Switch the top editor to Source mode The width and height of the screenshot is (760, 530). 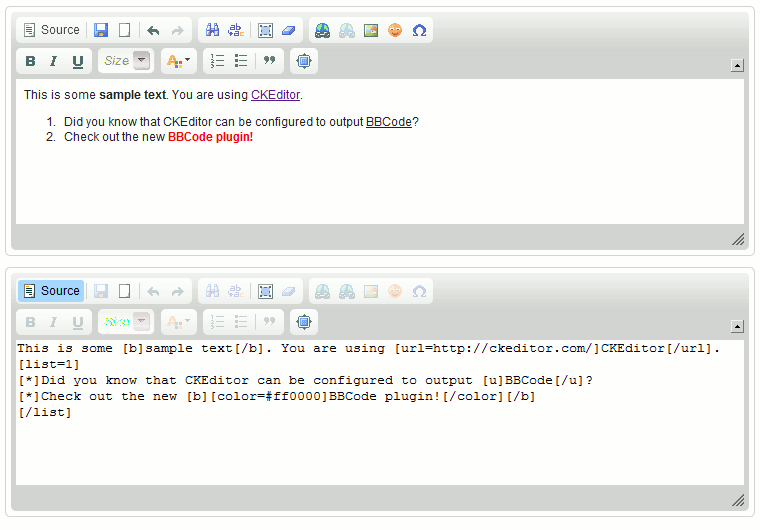tap(51, 30)
